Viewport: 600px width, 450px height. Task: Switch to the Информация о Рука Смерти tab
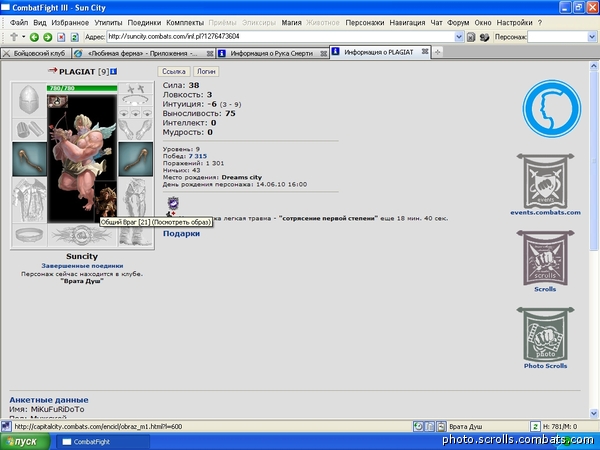click(x=272, y=53)
